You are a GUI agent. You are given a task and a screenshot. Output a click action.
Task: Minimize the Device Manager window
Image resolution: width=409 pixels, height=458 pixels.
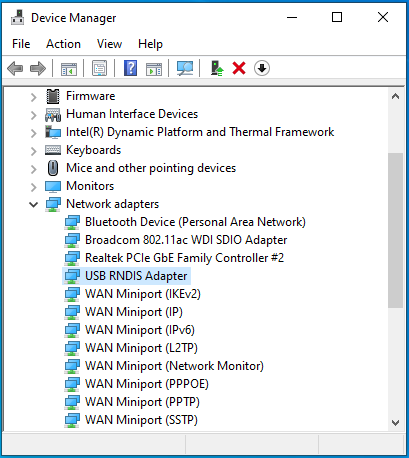[x=292, y=17]
